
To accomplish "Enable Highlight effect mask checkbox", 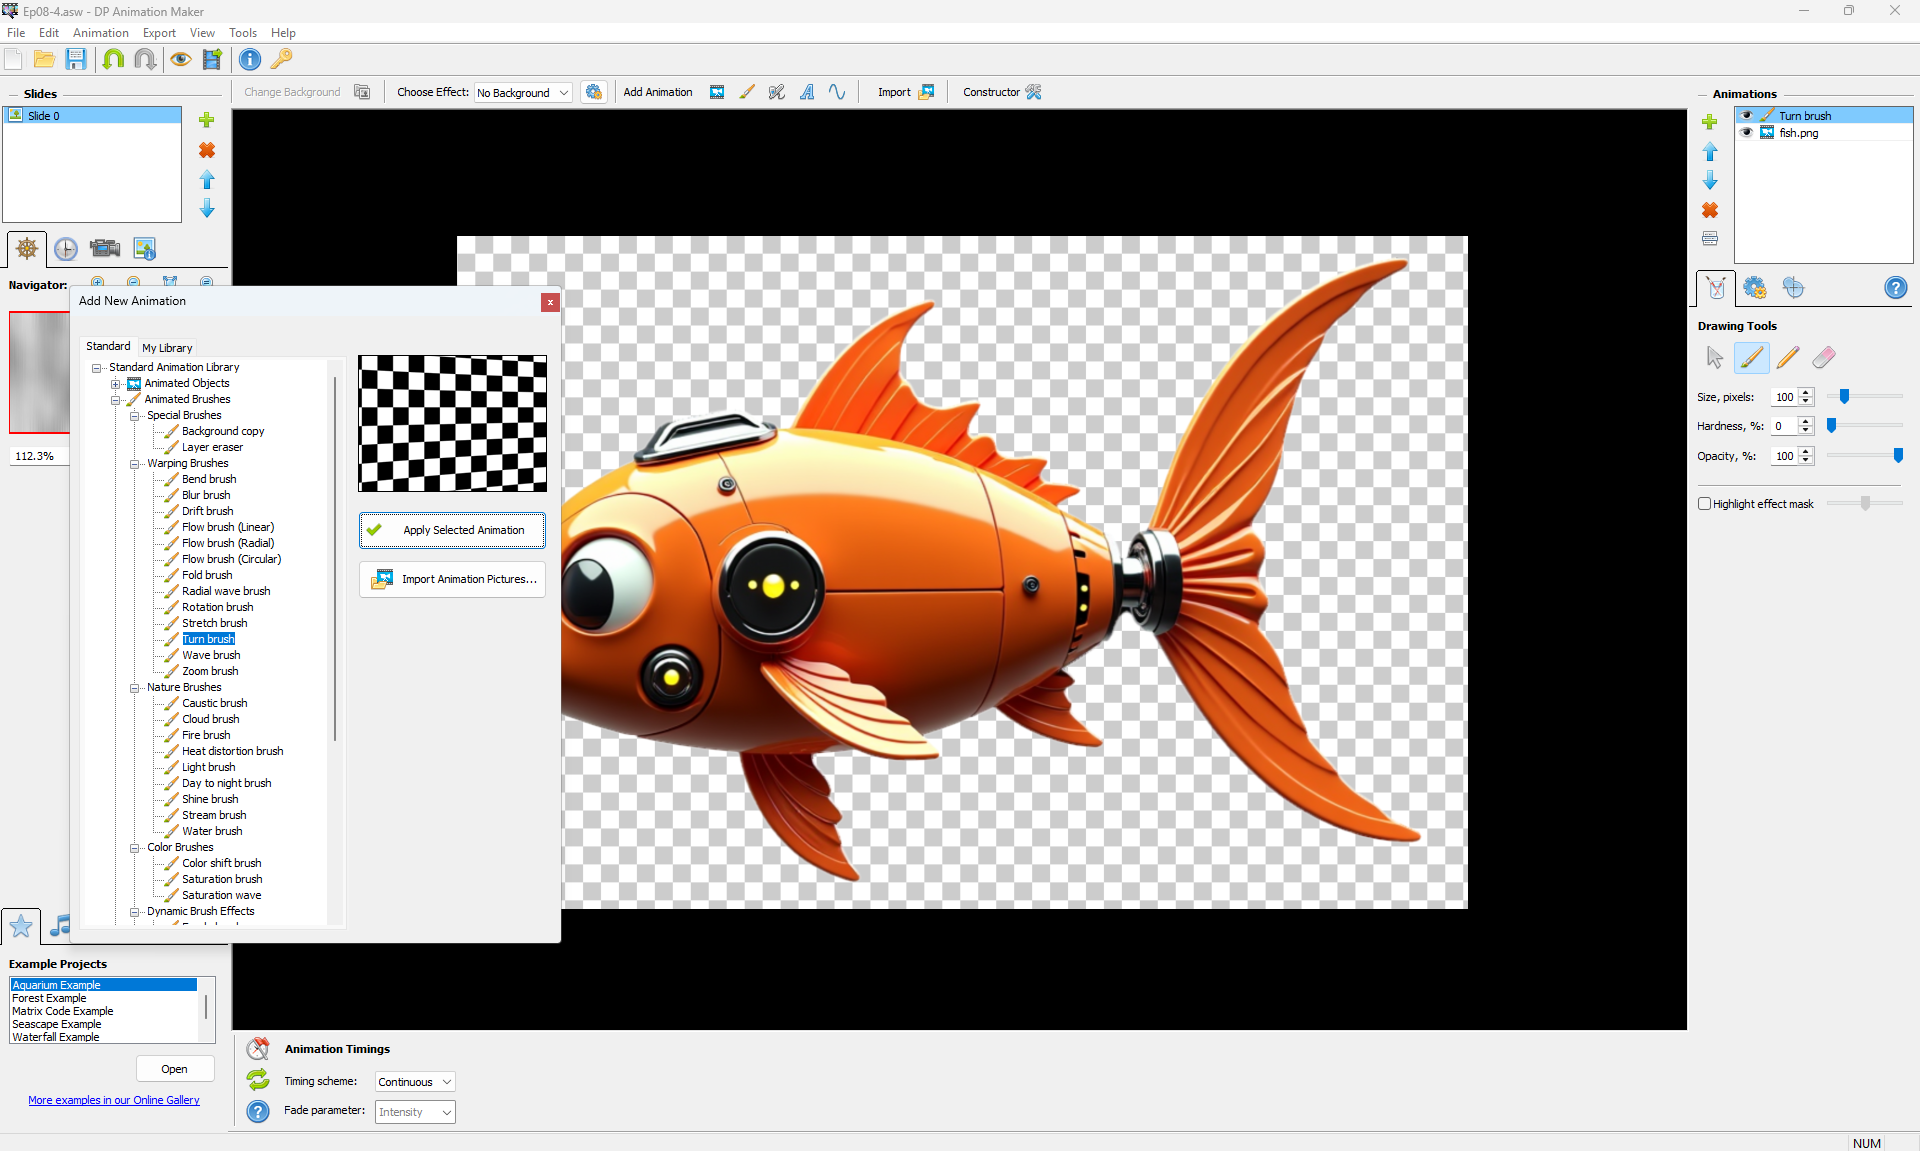I will click(1704, 504).
